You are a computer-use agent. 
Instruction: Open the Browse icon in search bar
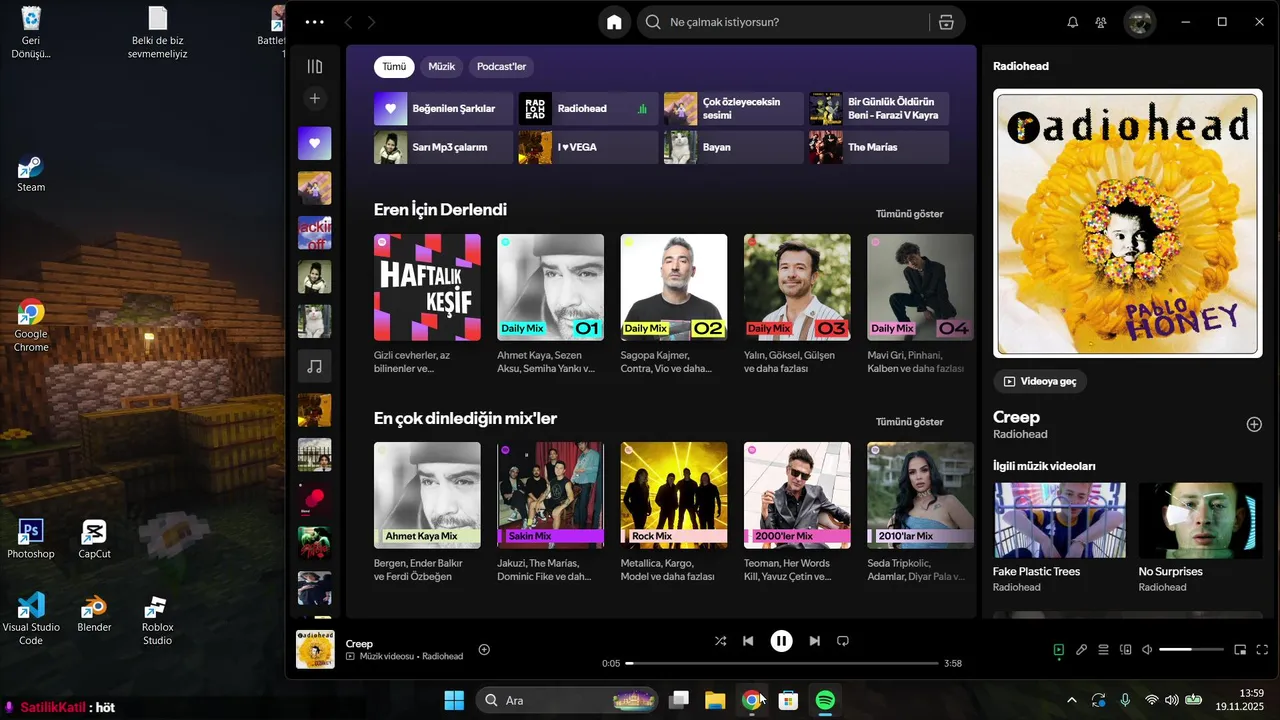pyautogui.click(x=946, y=22)
